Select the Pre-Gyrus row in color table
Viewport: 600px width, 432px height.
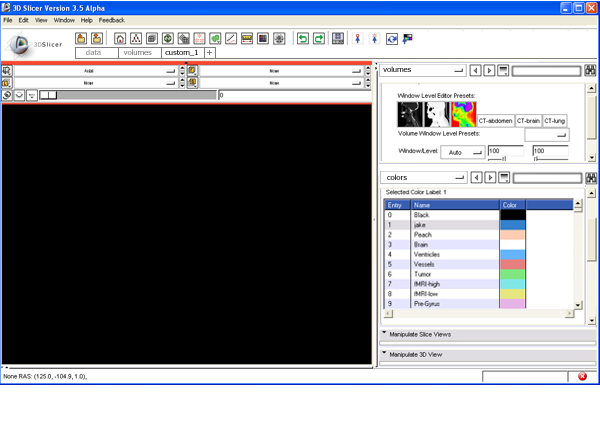tap(478, 304)
